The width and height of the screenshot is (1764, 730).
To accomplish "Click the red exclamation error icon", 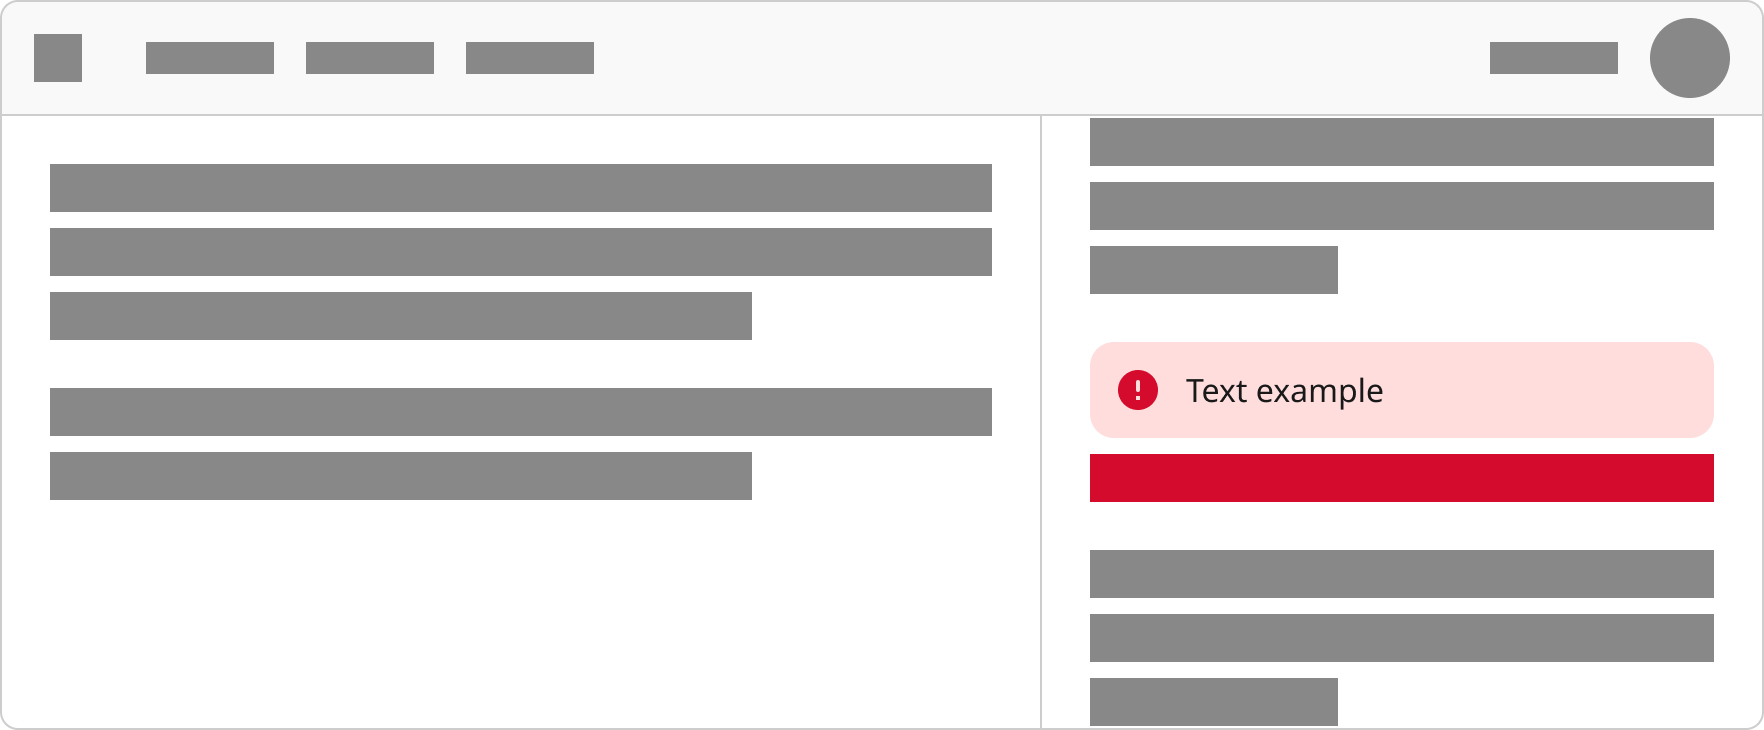I will click(x=1138, y=390).
